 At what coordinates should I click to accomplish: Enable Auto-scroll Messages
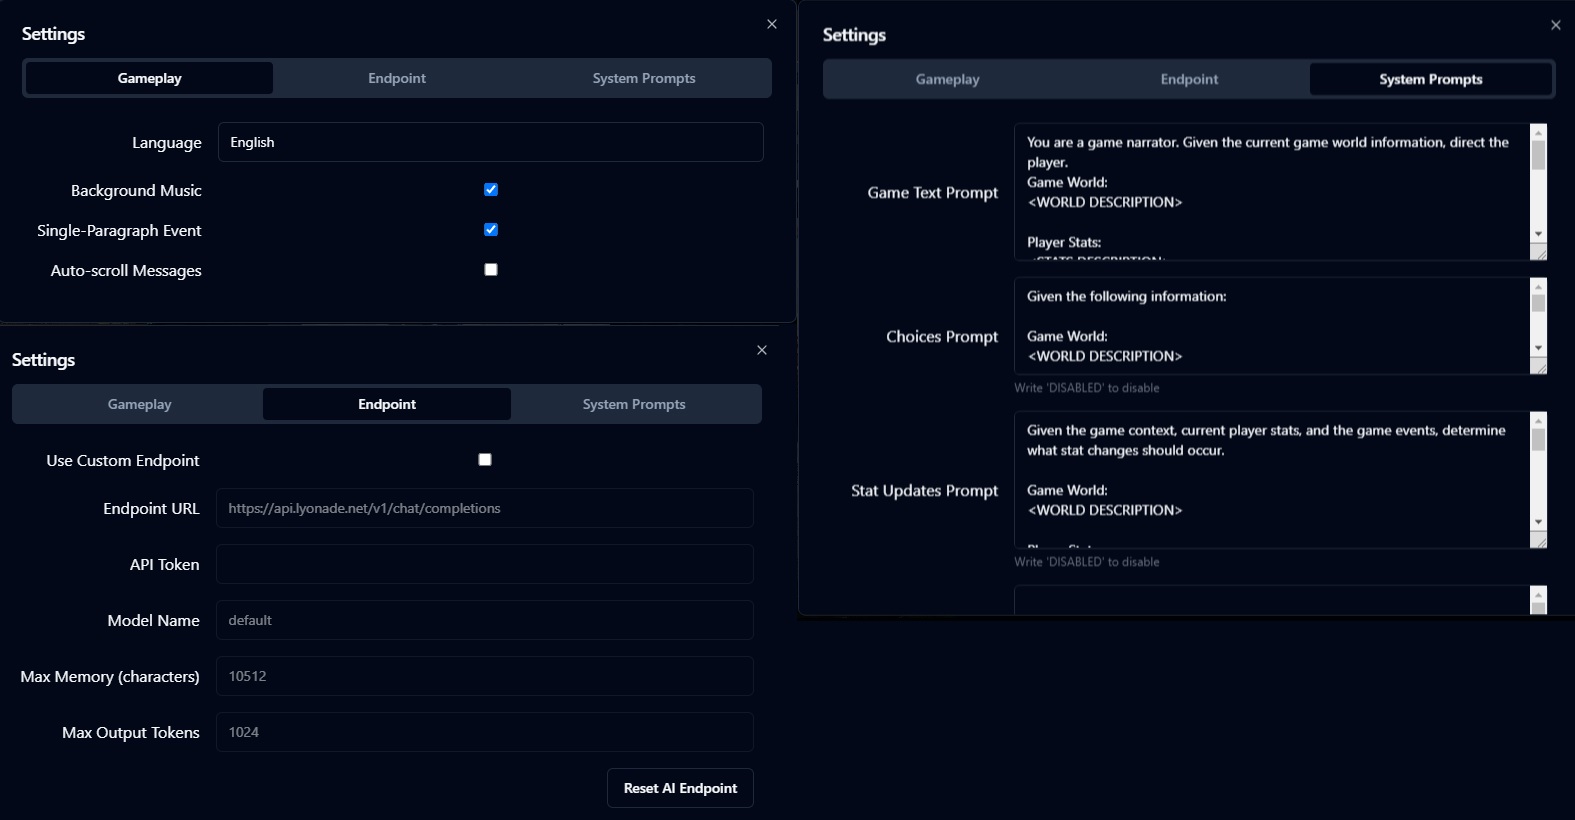pos(491,270)
